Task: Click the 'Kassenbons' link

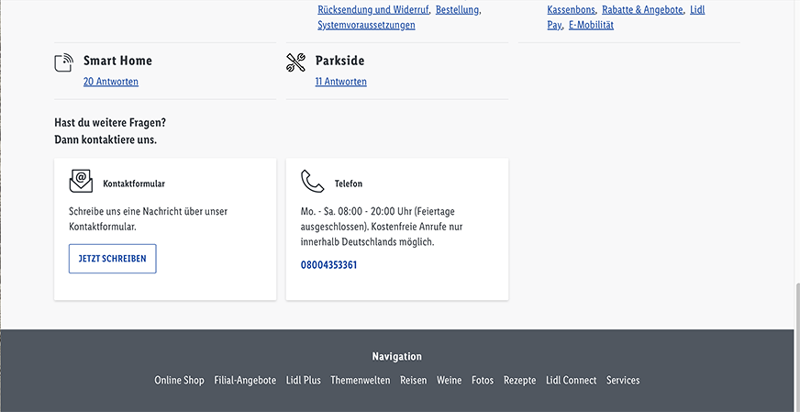Action: 571,10
